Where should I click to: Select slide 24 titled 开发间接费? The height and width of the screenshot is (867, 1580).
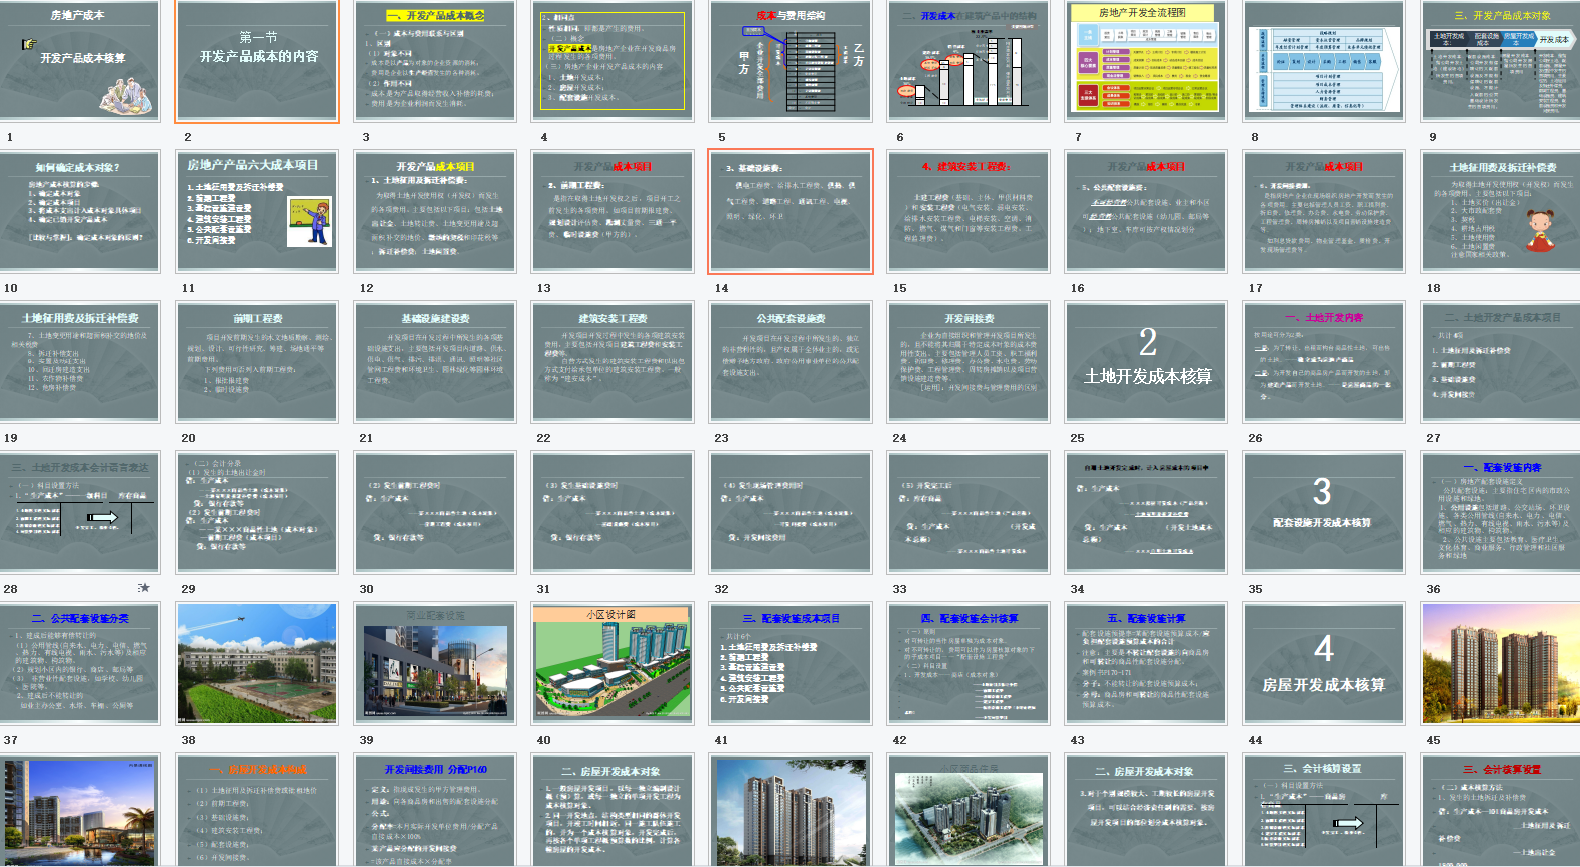click(x=969, y=362)
